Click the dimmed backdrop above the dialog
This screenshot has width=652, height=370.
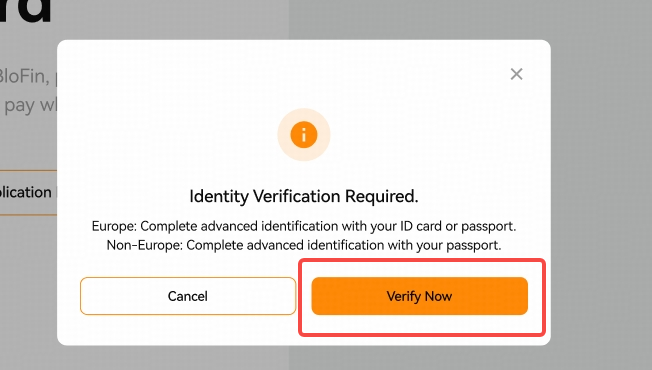(x=304, y=20)
